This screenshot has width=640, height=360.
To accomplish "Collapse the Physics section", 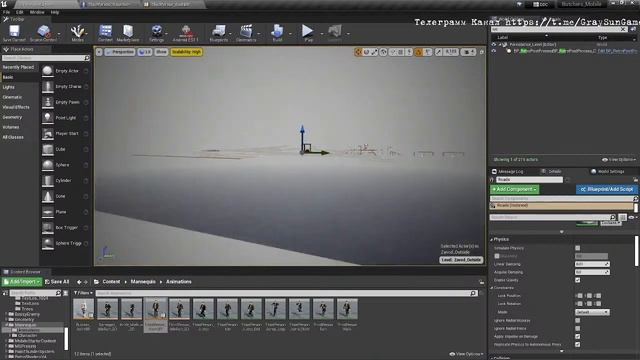I will [x=491, y=240].
